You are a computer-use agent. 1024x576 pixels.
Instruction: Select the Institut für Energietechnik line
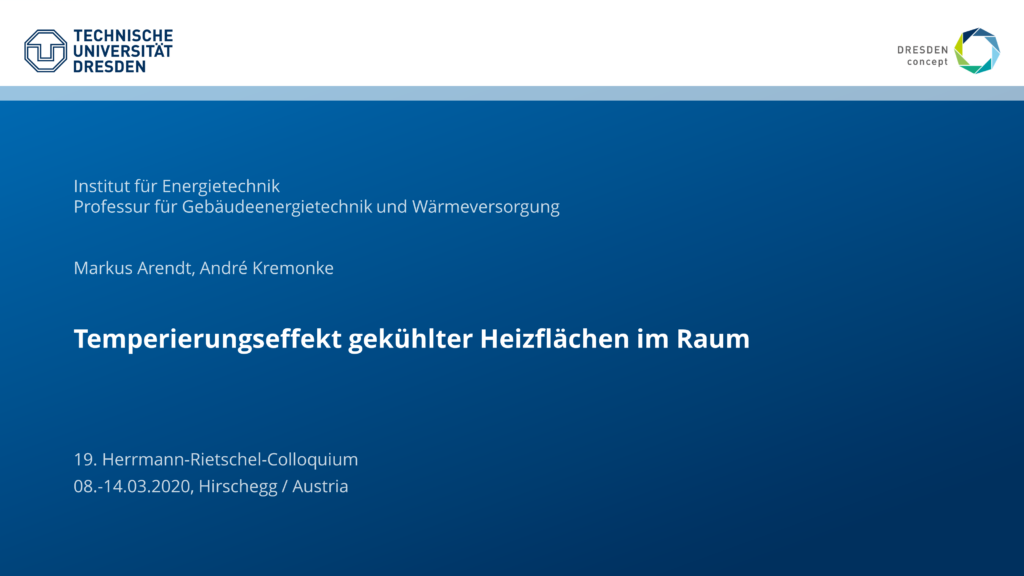177,186
